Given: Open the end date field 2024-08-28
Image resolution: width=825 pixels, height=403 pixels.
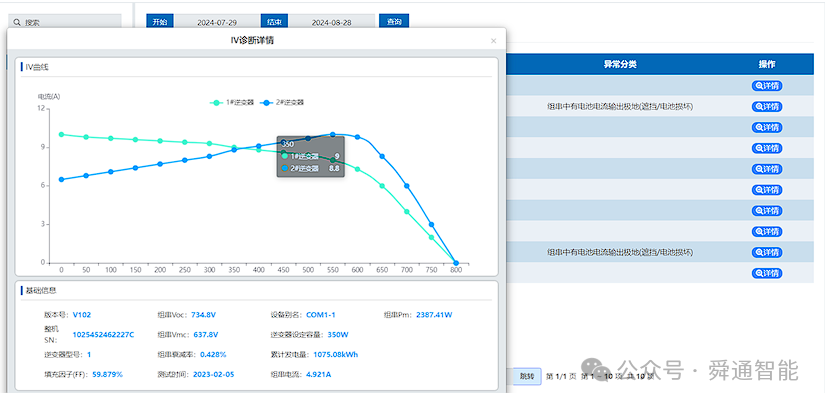Looking at the screenshot, I should point(331,23).
